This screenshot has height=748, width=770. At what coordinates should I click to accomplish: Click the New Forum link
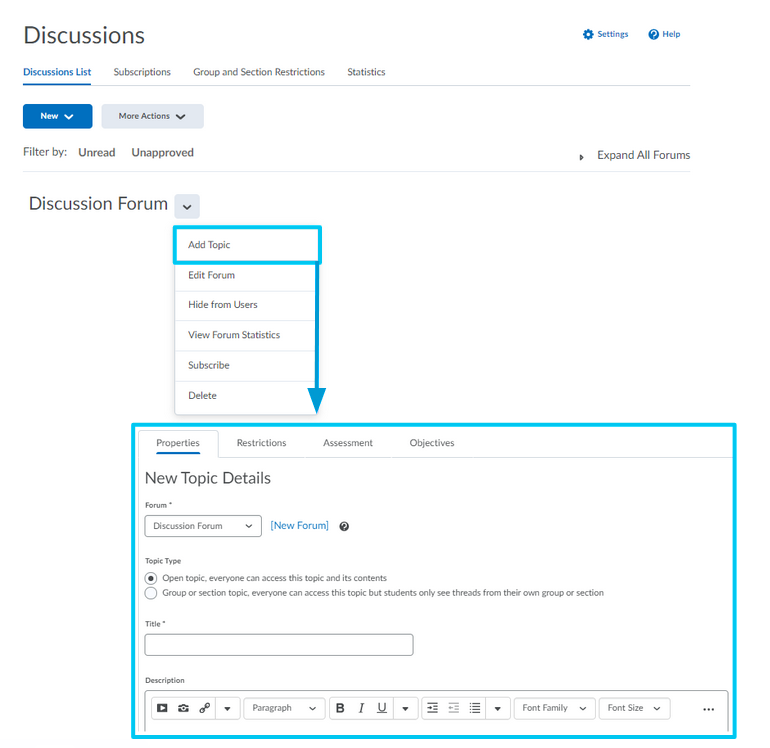pyautogui.click(x=299, y=526)
